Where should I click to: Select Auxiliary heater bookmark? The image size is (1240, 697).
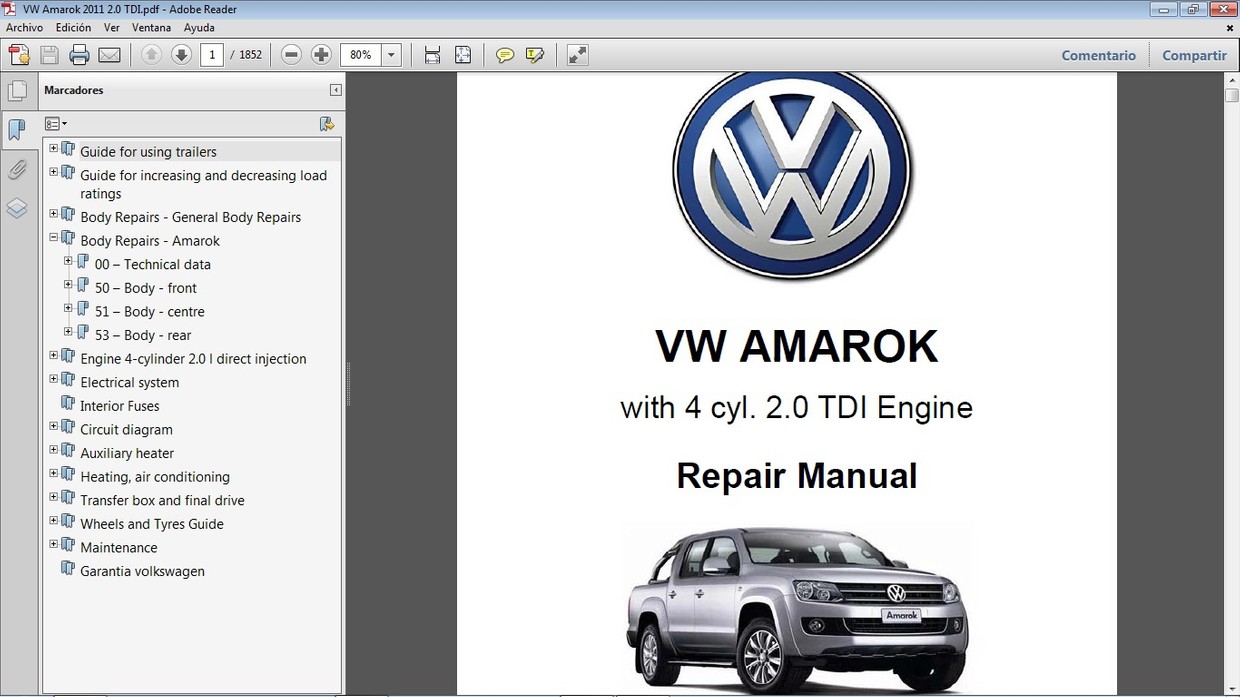tap(127, 453)
